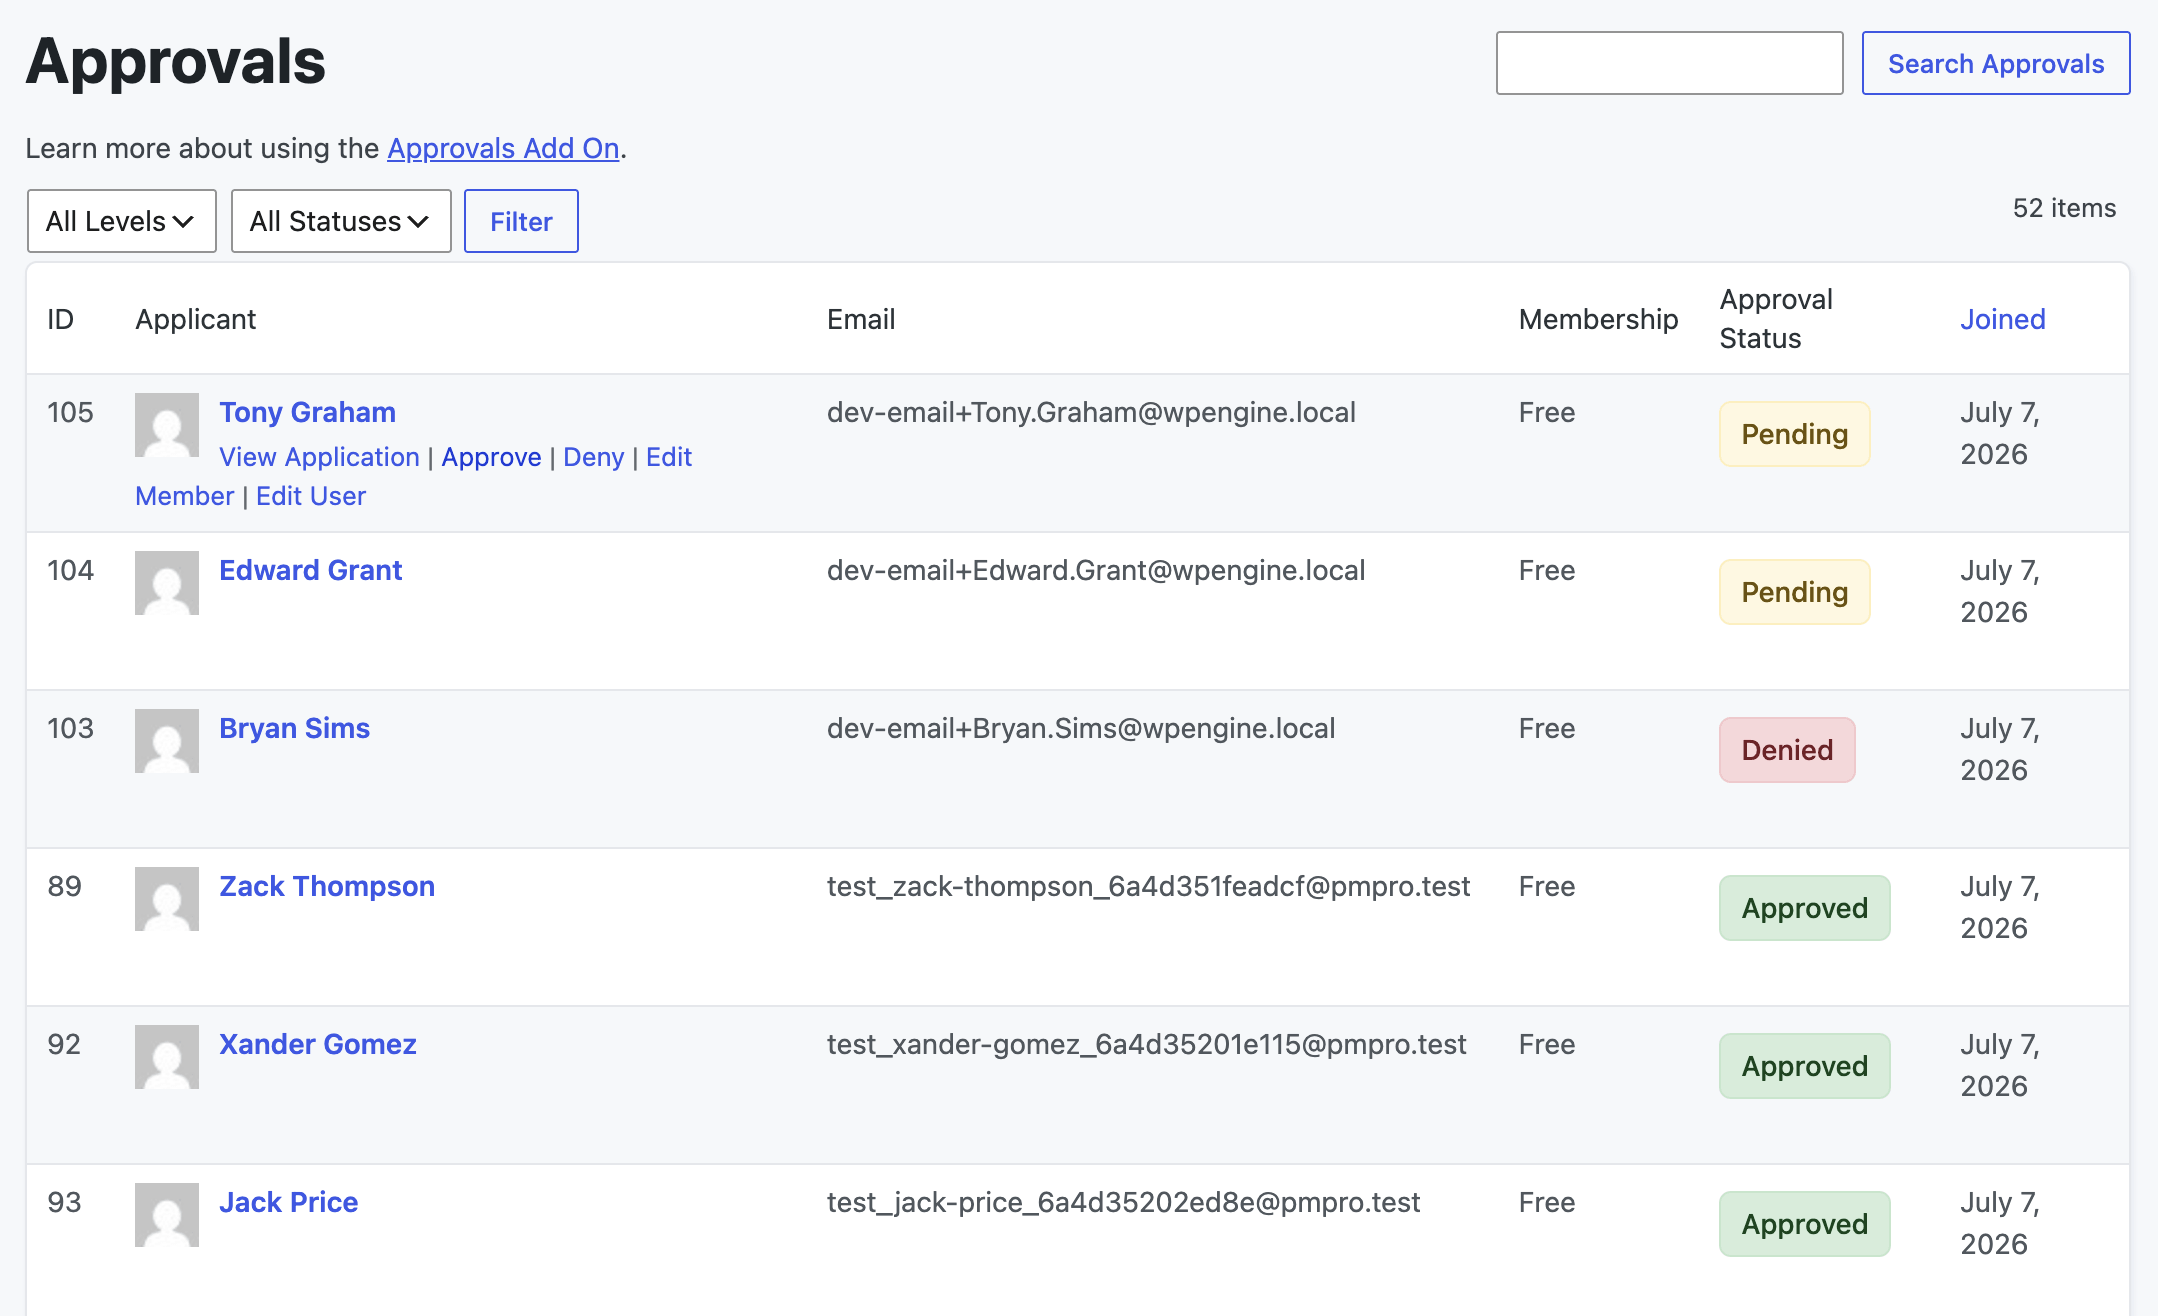Viewport: 2158px width, 1316px height.
Task: Click Pending status badge for Tony Graham
Action: 1795,434
